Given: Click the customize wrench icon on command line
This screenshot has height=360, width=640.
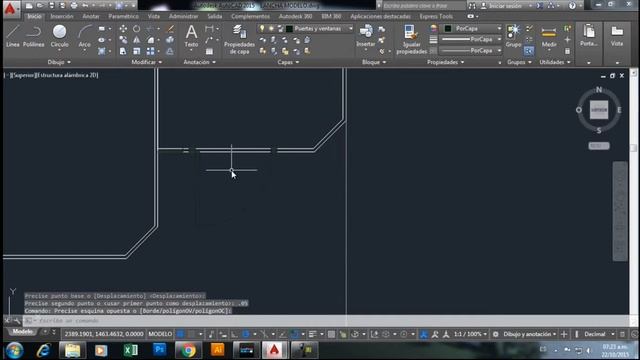Looking at the screenshot, I should (17, 321).
